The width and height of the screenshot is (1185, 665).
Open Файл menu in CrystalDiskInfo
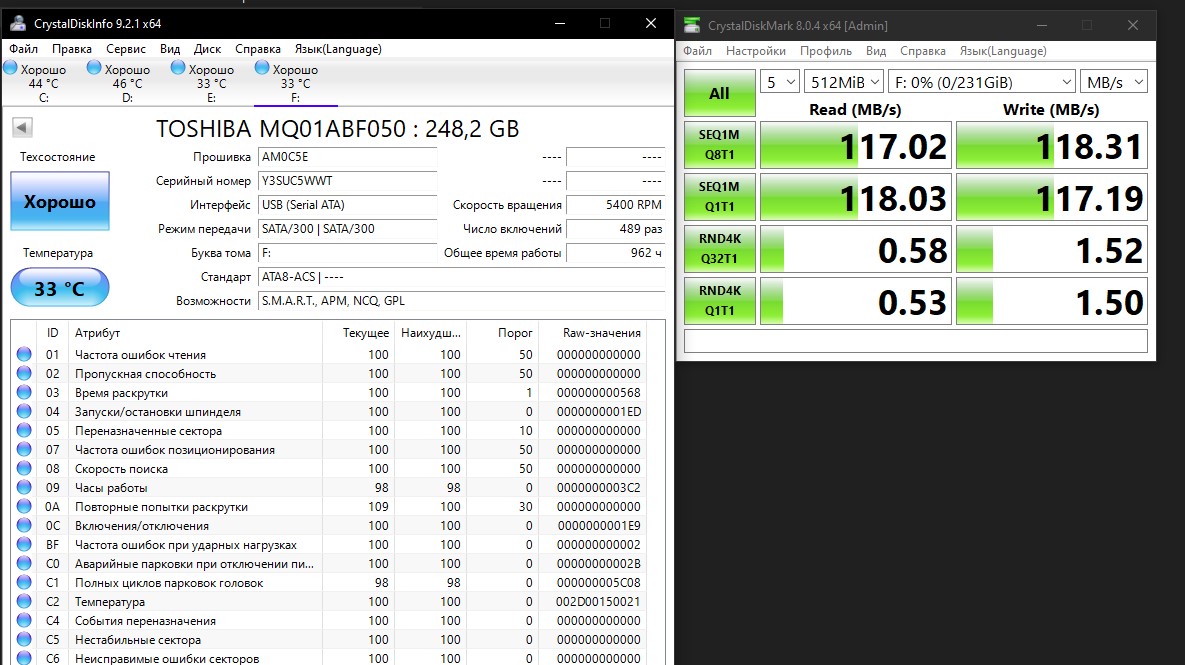[23, 48]
